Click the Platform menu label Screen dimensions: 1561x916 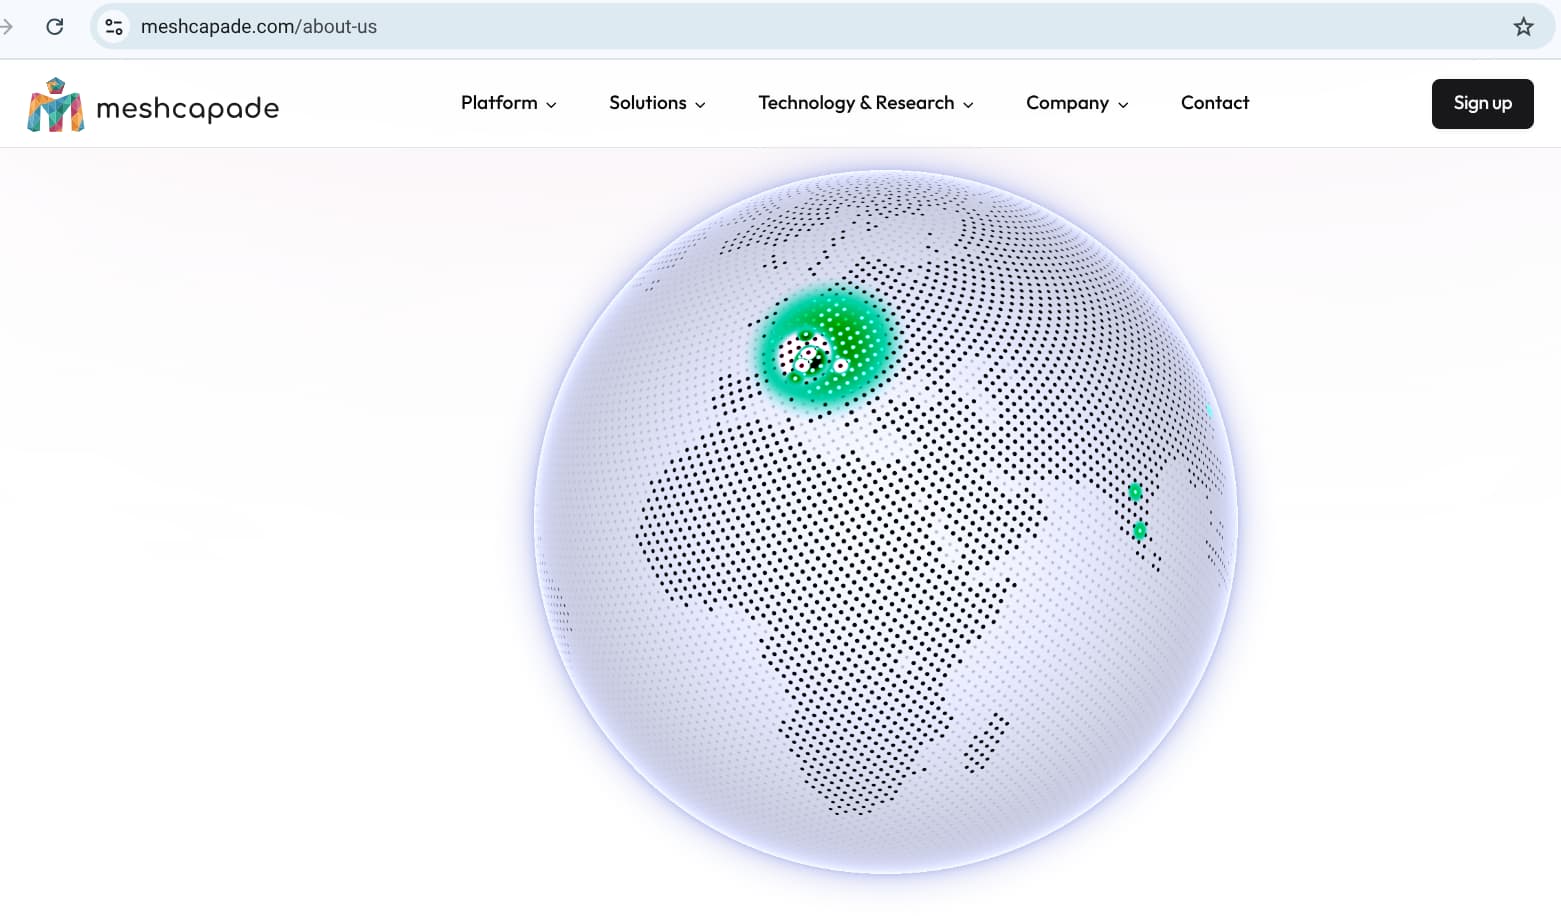pyautogui.click(x=498, y=103)
